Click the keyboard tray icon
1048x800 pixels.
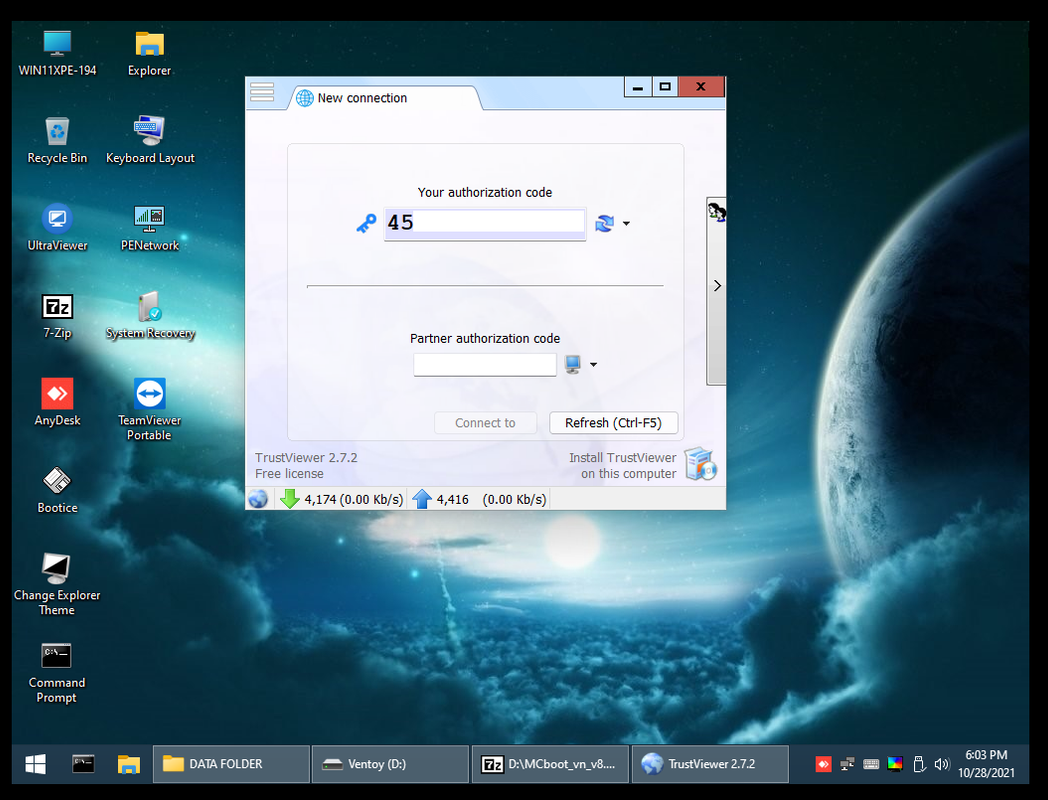(871, 764)
